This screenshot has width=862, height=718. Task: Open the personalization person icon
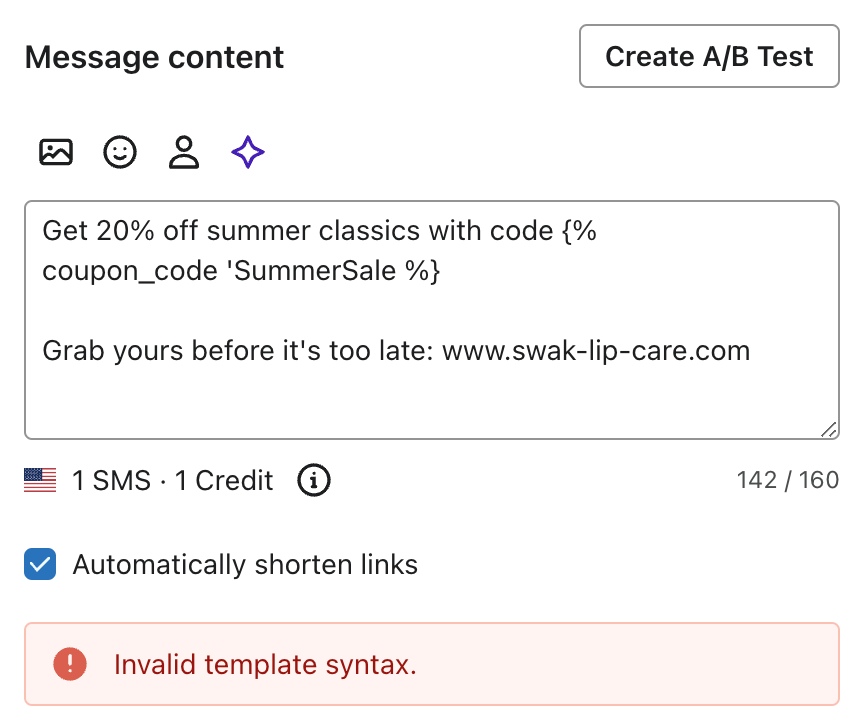[x=184, y=153]
